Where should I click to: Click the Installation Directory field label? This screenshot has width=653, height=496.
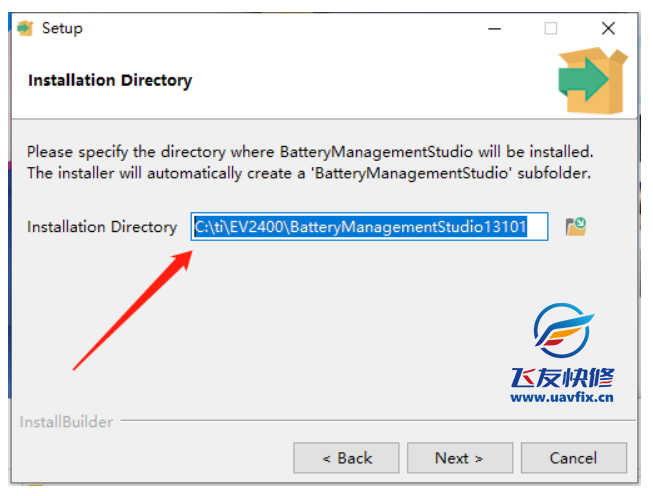pos(101,227)
